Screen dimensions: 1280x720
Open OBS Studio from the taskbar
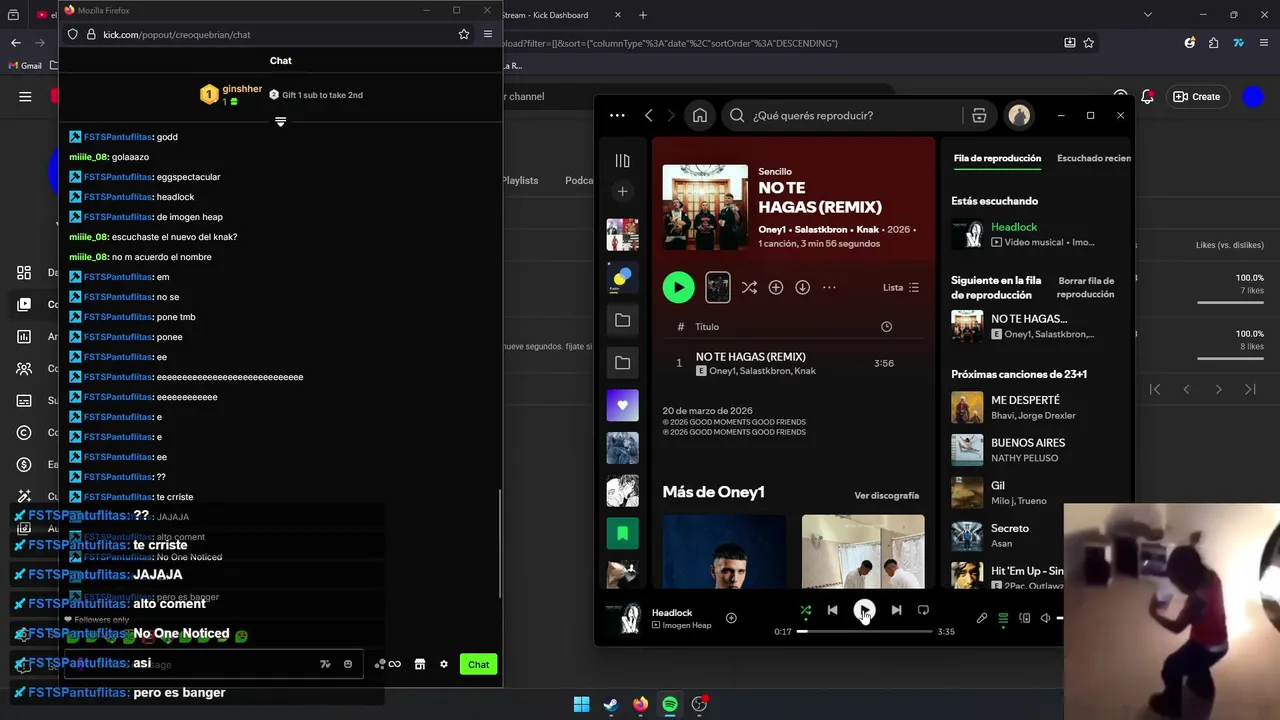[x=699, y=704]
